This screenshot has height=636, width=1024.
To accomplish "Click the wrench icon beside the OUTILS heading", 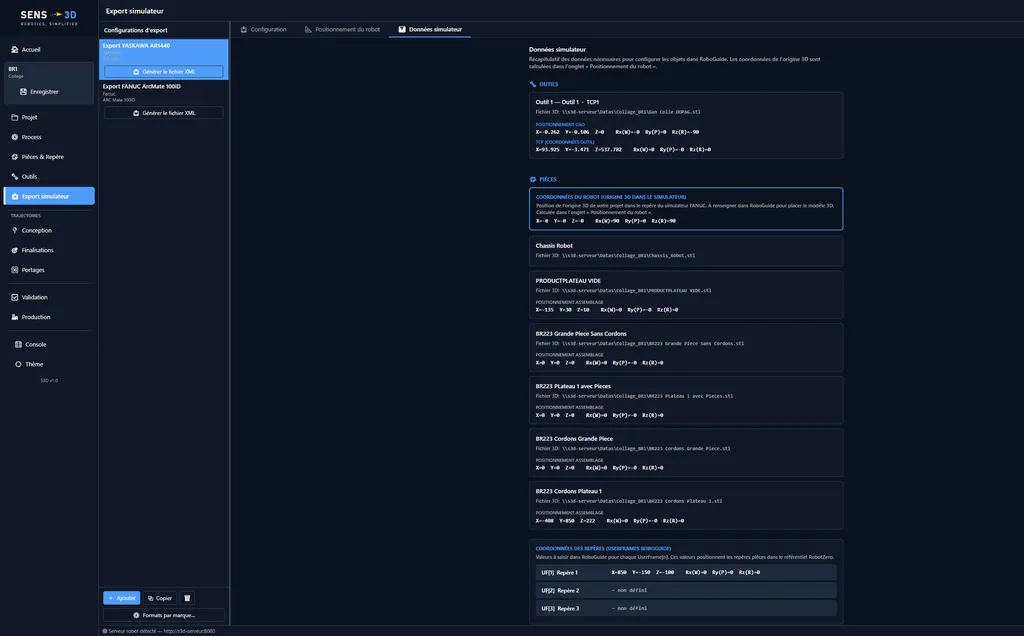I will (x=533, y=84).
